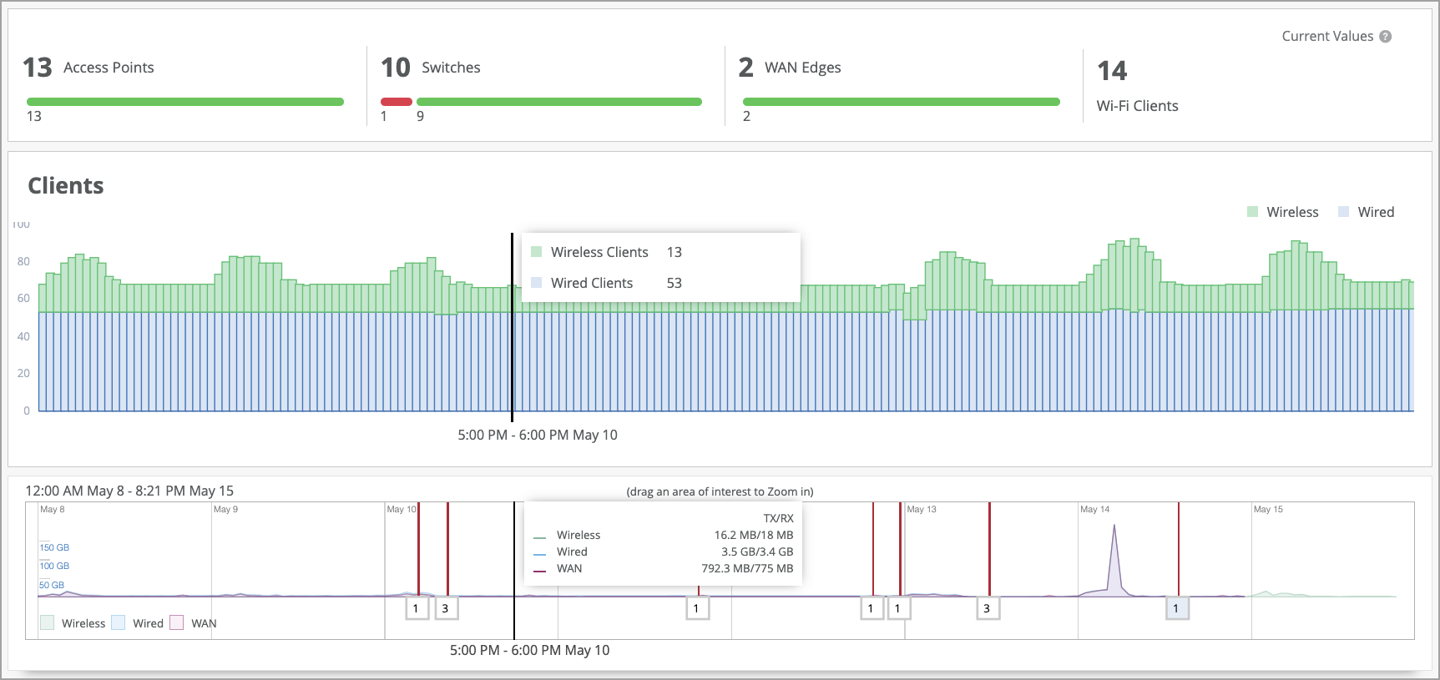The height and width of the screenshot is (680, 1440).
Task: Click the red disconnected switches bar
Action: (396, 101)
